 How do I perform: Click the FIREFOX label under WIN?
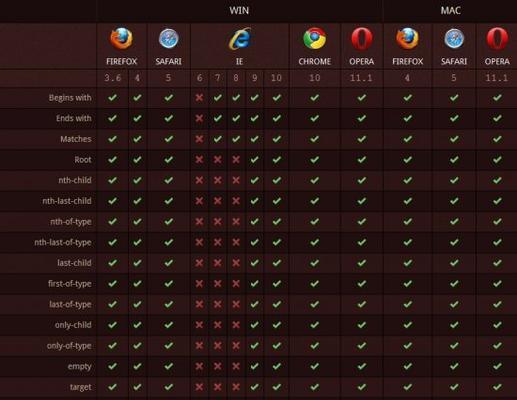(122, 62)
